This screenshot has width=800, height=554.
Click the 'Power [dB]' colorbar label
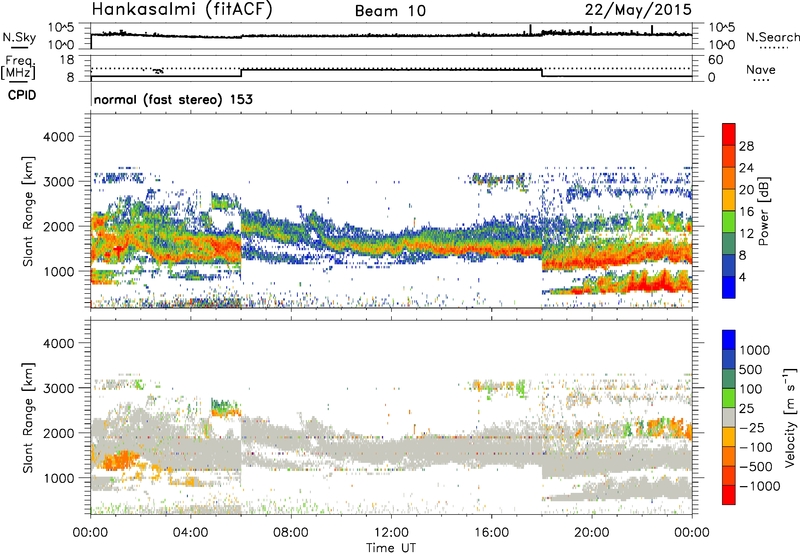(763, 211)
